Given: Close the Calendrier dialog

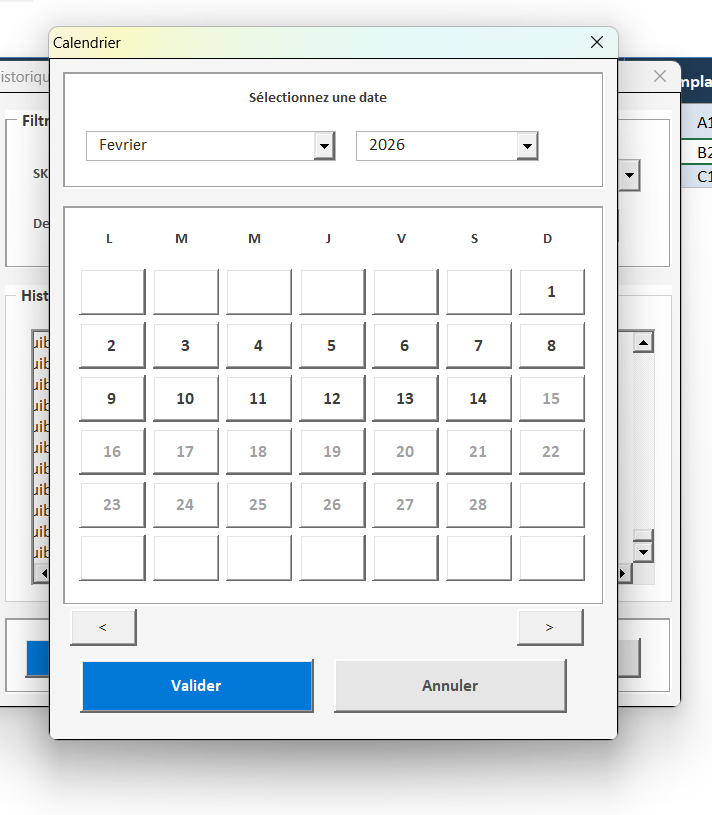Looking at the screenshot, I should 597,42.
